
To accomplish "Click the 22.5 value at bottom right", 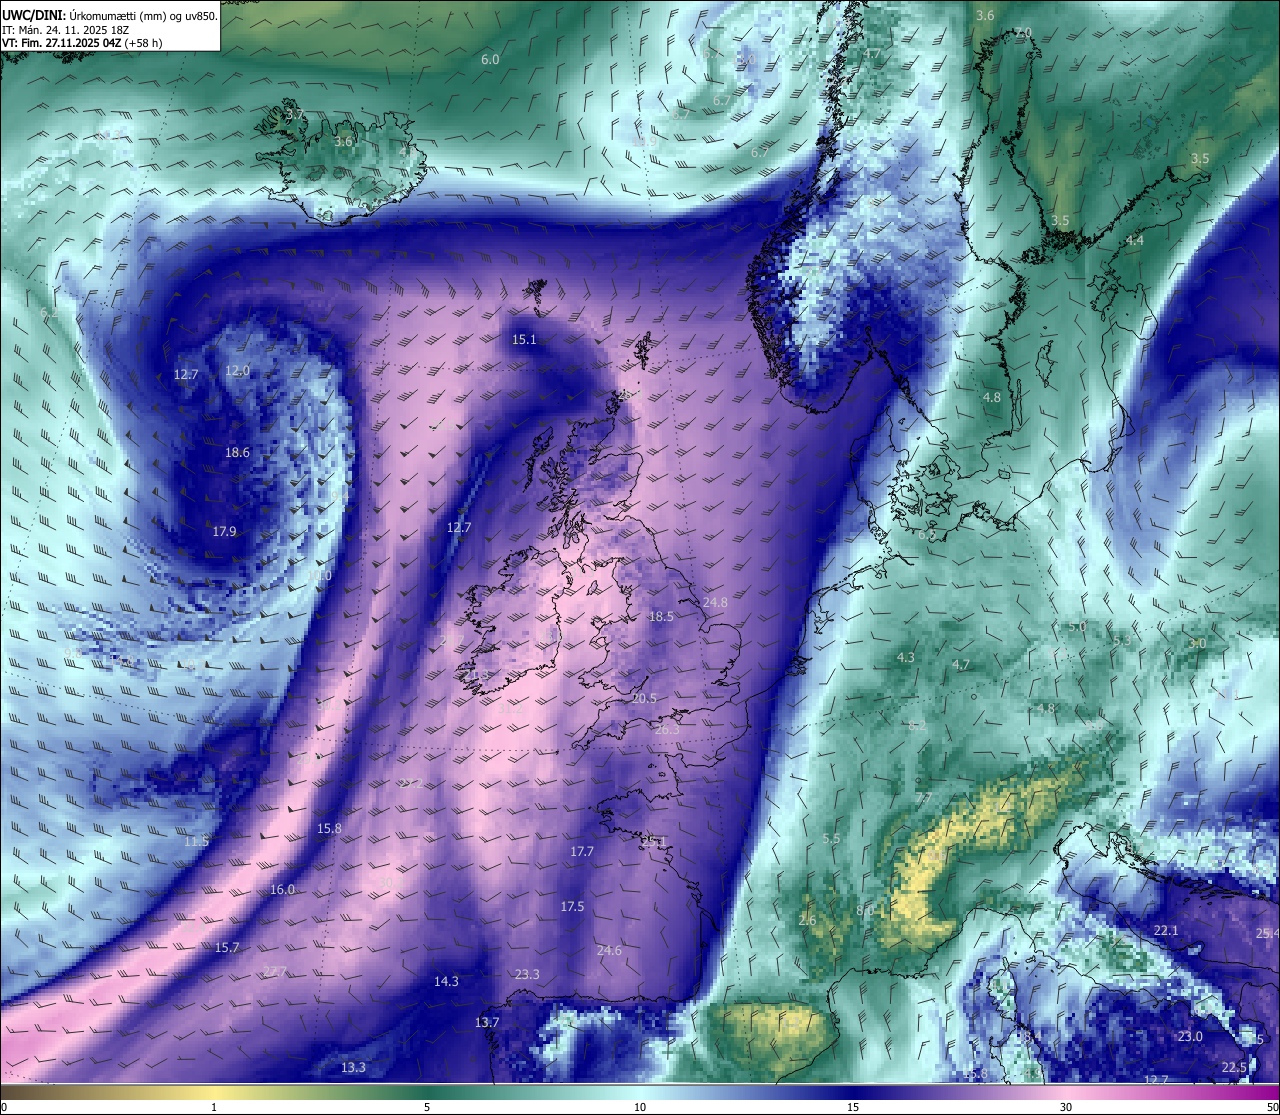I will [1234, 1068].
